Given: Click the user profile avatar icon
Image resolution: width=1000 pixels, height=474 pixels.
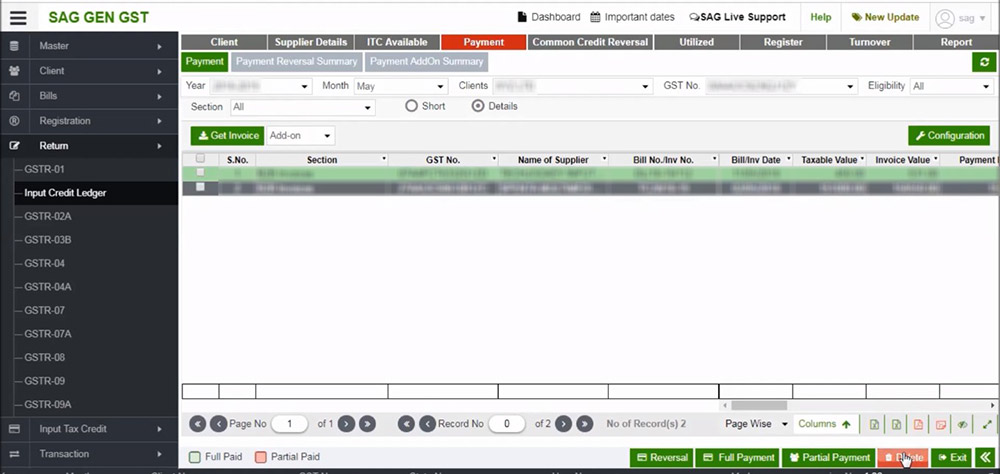Looking at the screenshot, I should (x=945, y=18).
